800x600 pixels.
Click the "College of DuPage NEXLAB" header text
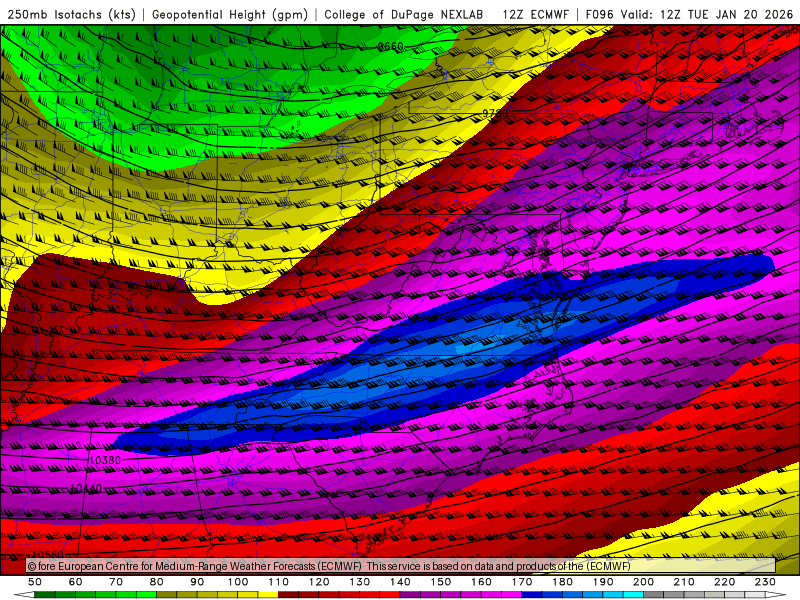click(404, 14)
